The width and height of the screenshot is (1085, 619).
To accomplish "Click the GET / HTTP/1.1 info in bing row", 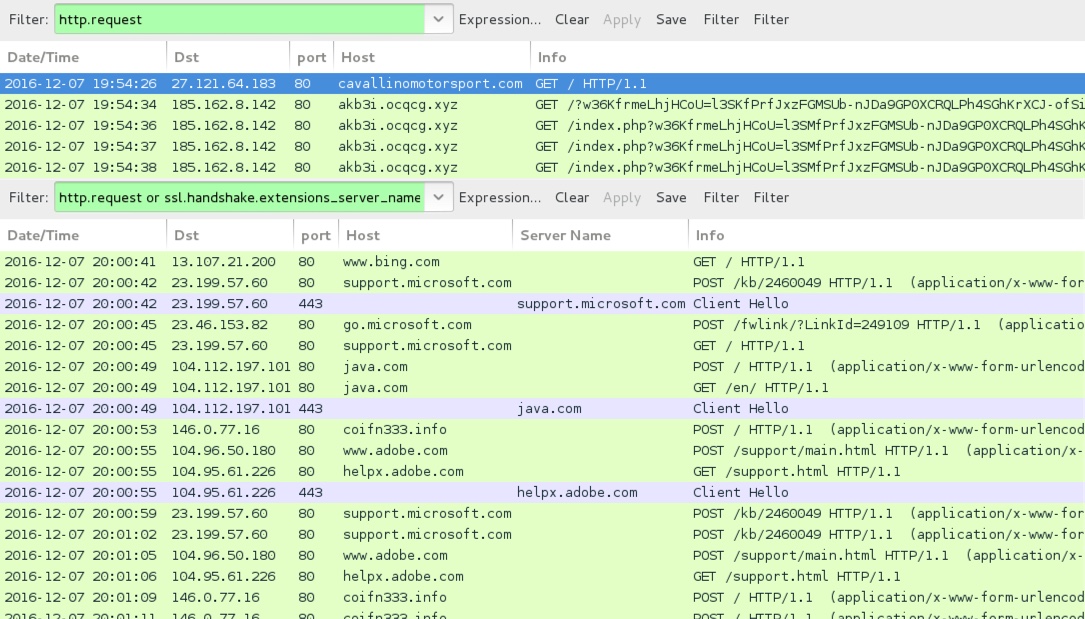I will 748,262.
